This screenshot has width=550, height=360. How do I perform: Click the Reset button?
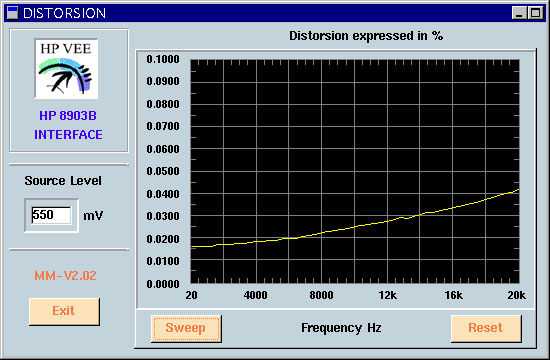[x=486, y=328]
